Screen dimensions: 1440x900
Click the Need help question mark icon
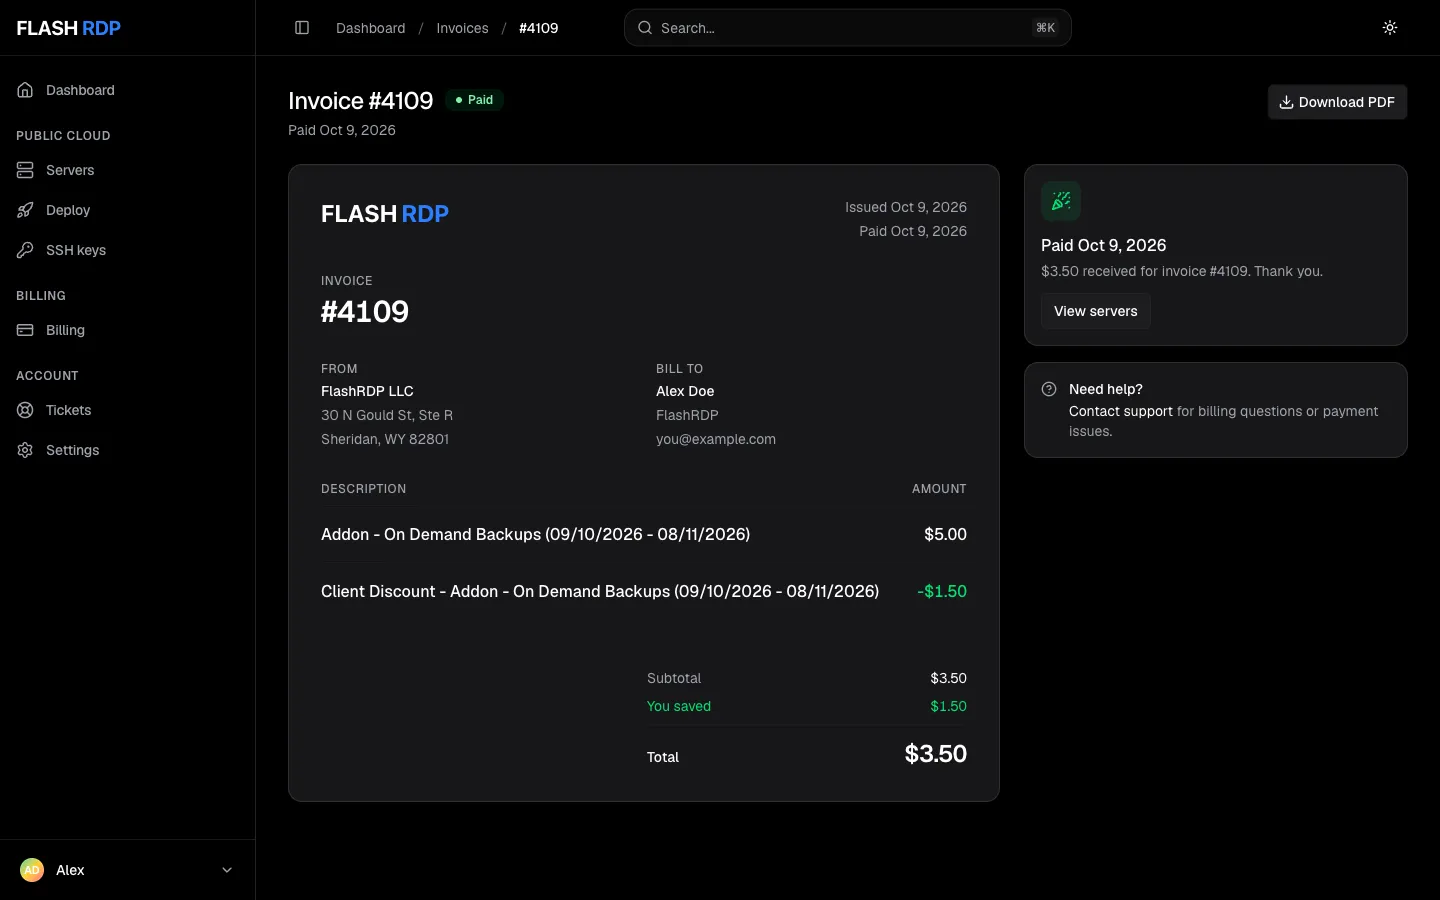(x=1049, y=389)
